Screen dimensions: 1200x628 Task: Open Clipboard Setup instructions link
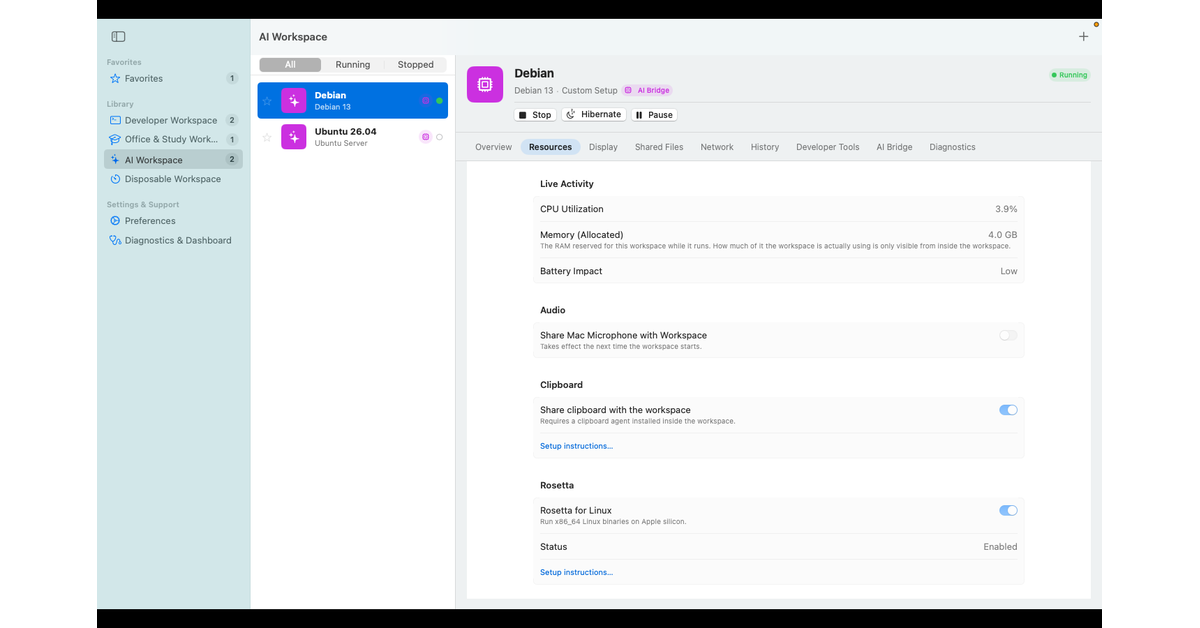point(577,446)
